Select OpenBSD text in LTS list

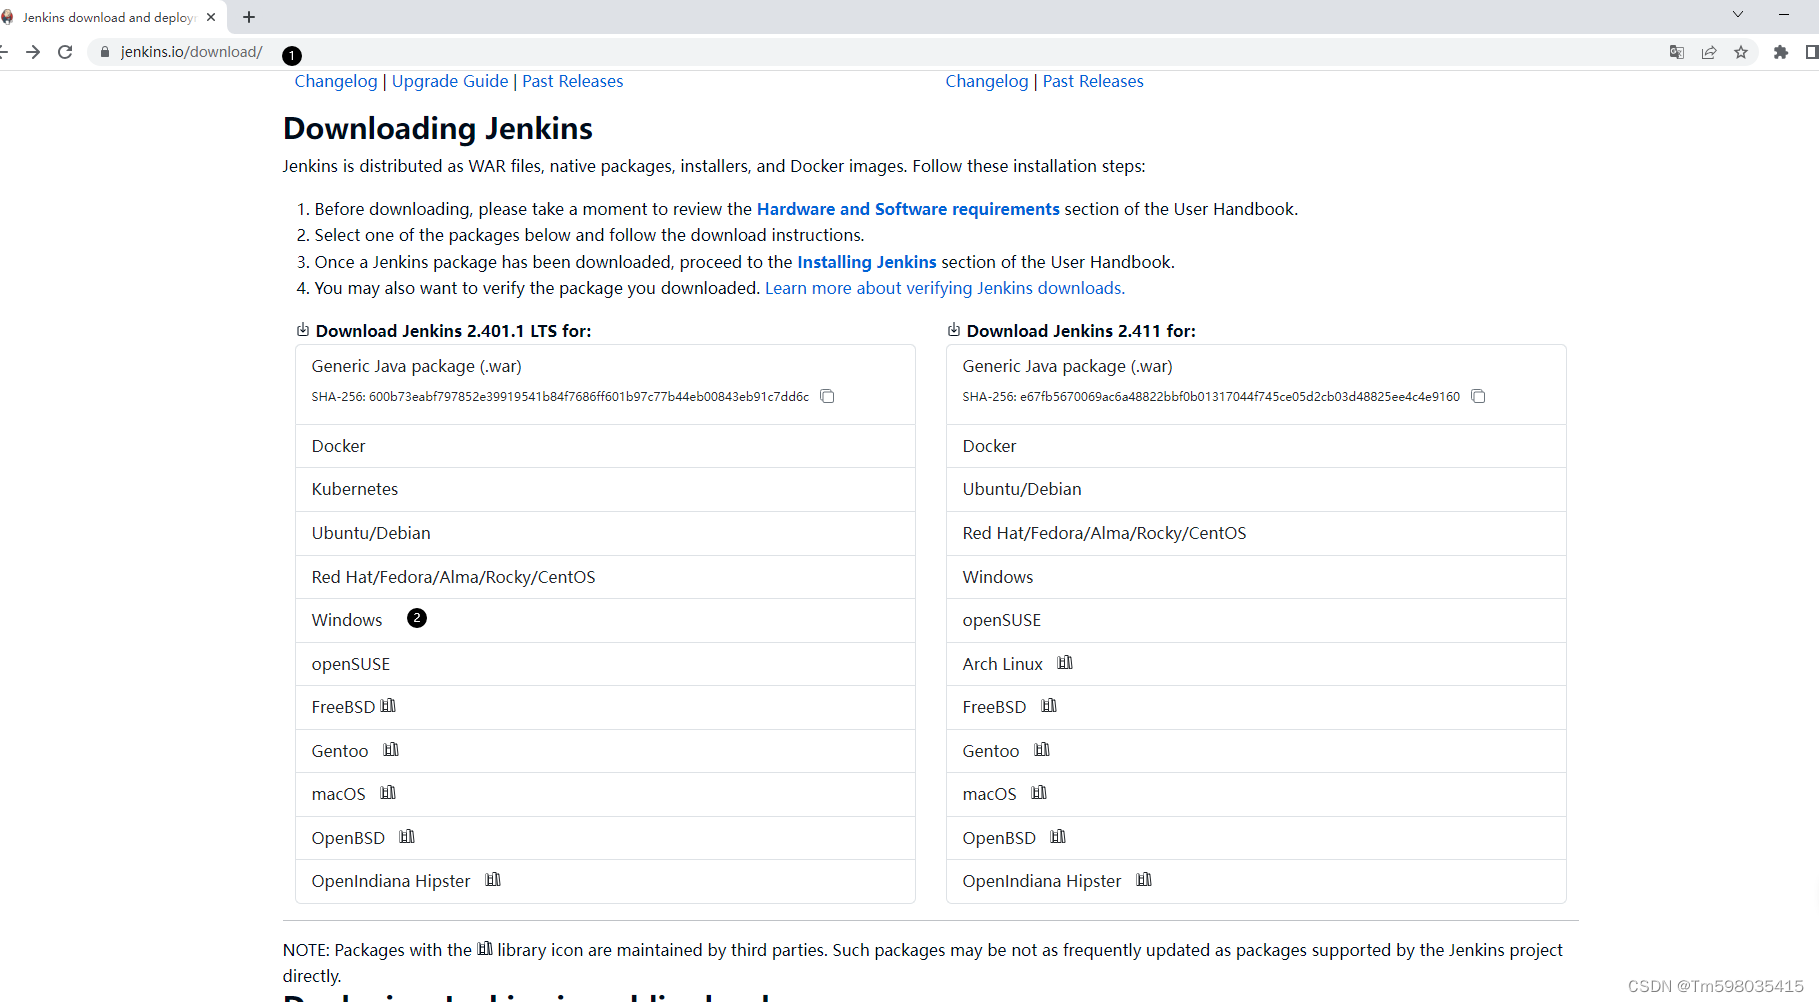348,838
